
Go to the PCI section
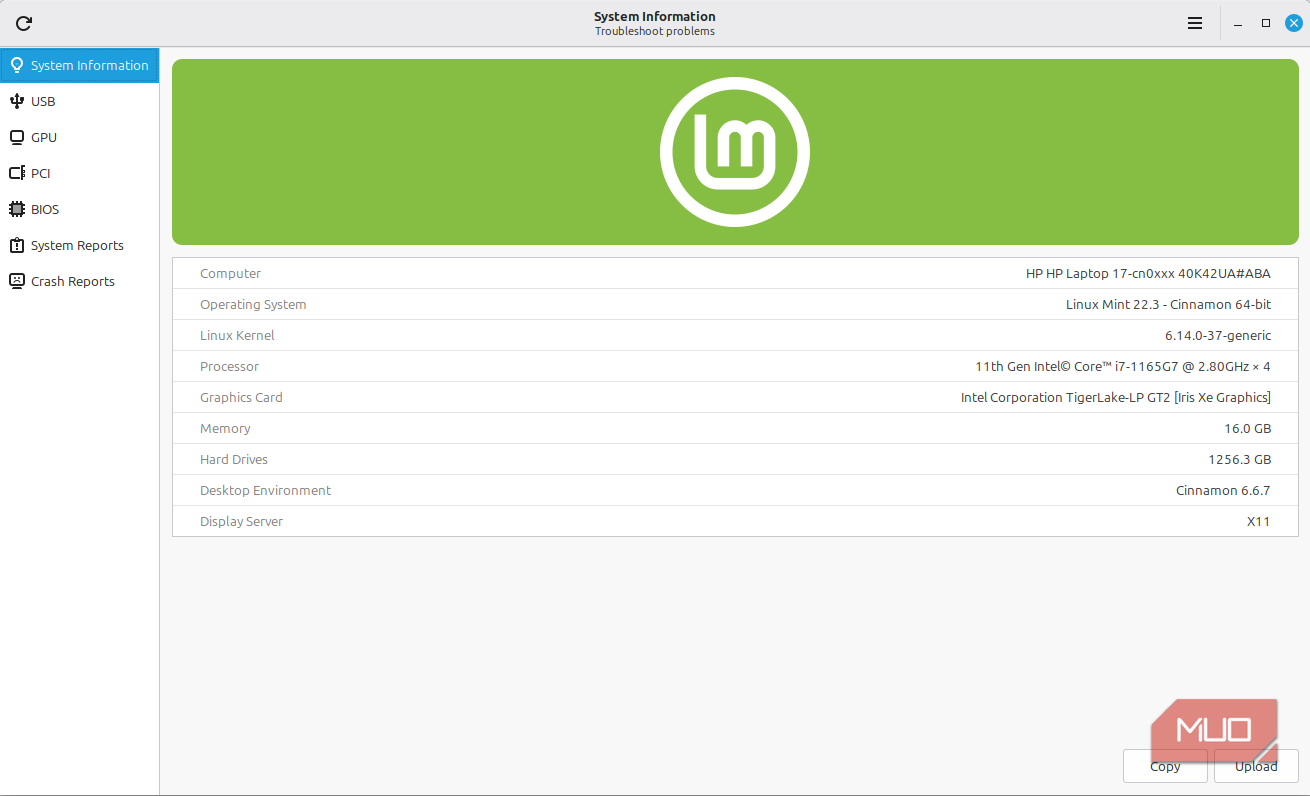point(80,173)
